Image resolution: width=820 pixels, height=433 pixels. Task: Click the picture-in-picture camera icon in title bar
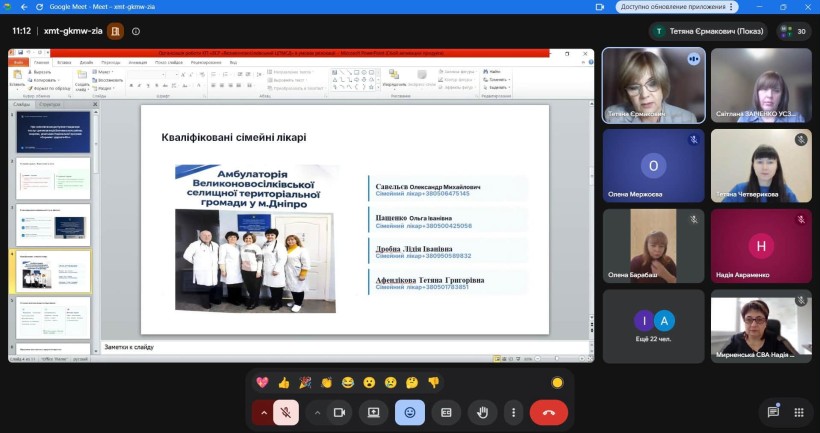coord(600,7)
